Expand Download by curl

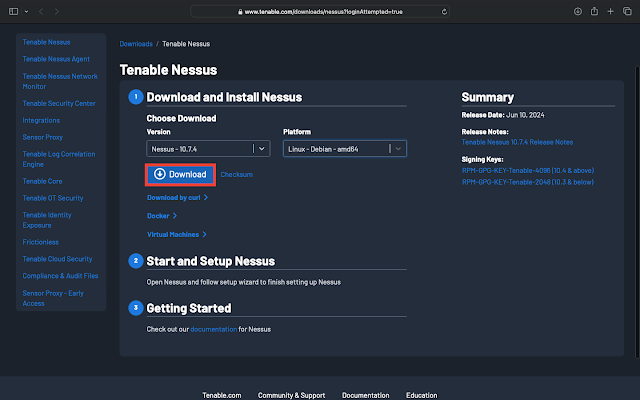click(x=178, y=198)
